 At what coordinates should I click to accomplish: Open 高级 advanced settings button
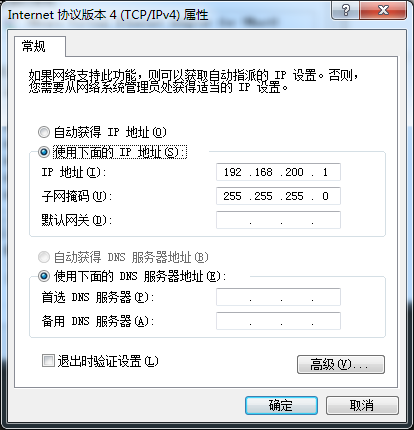pos(341,364)
